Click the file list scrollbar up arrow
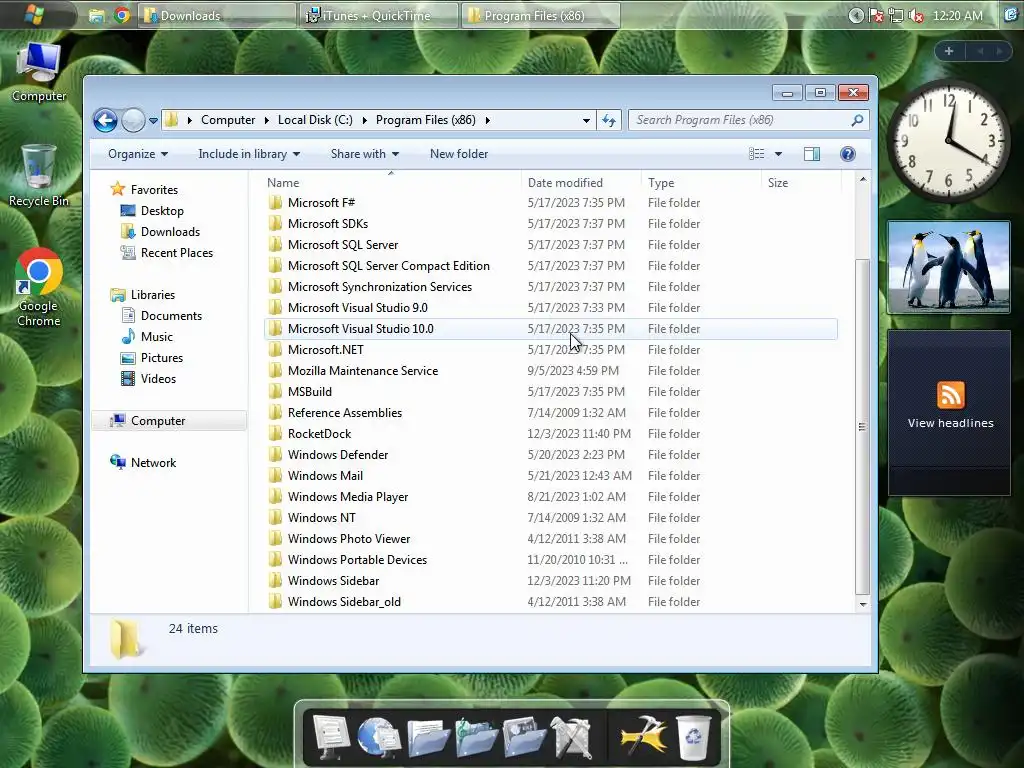 pos(863,180)
